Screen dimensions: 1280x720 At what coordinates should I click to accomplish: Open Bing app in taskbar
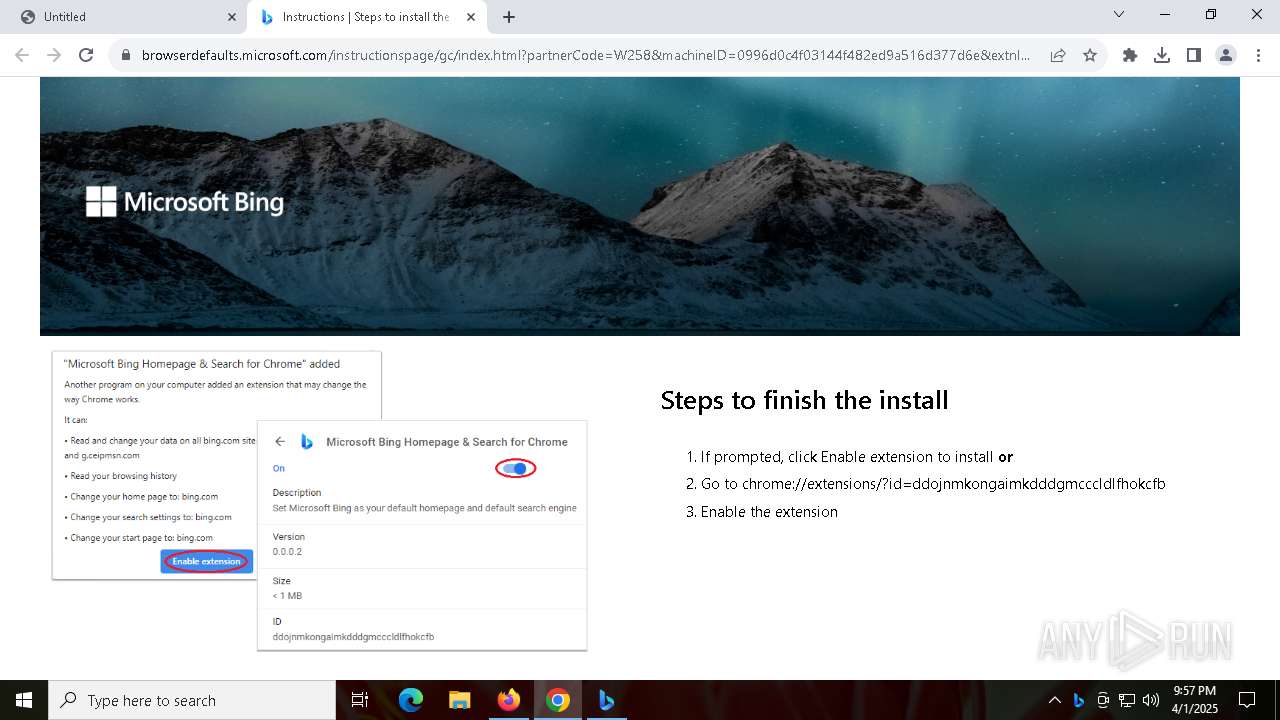click(606, 700)
